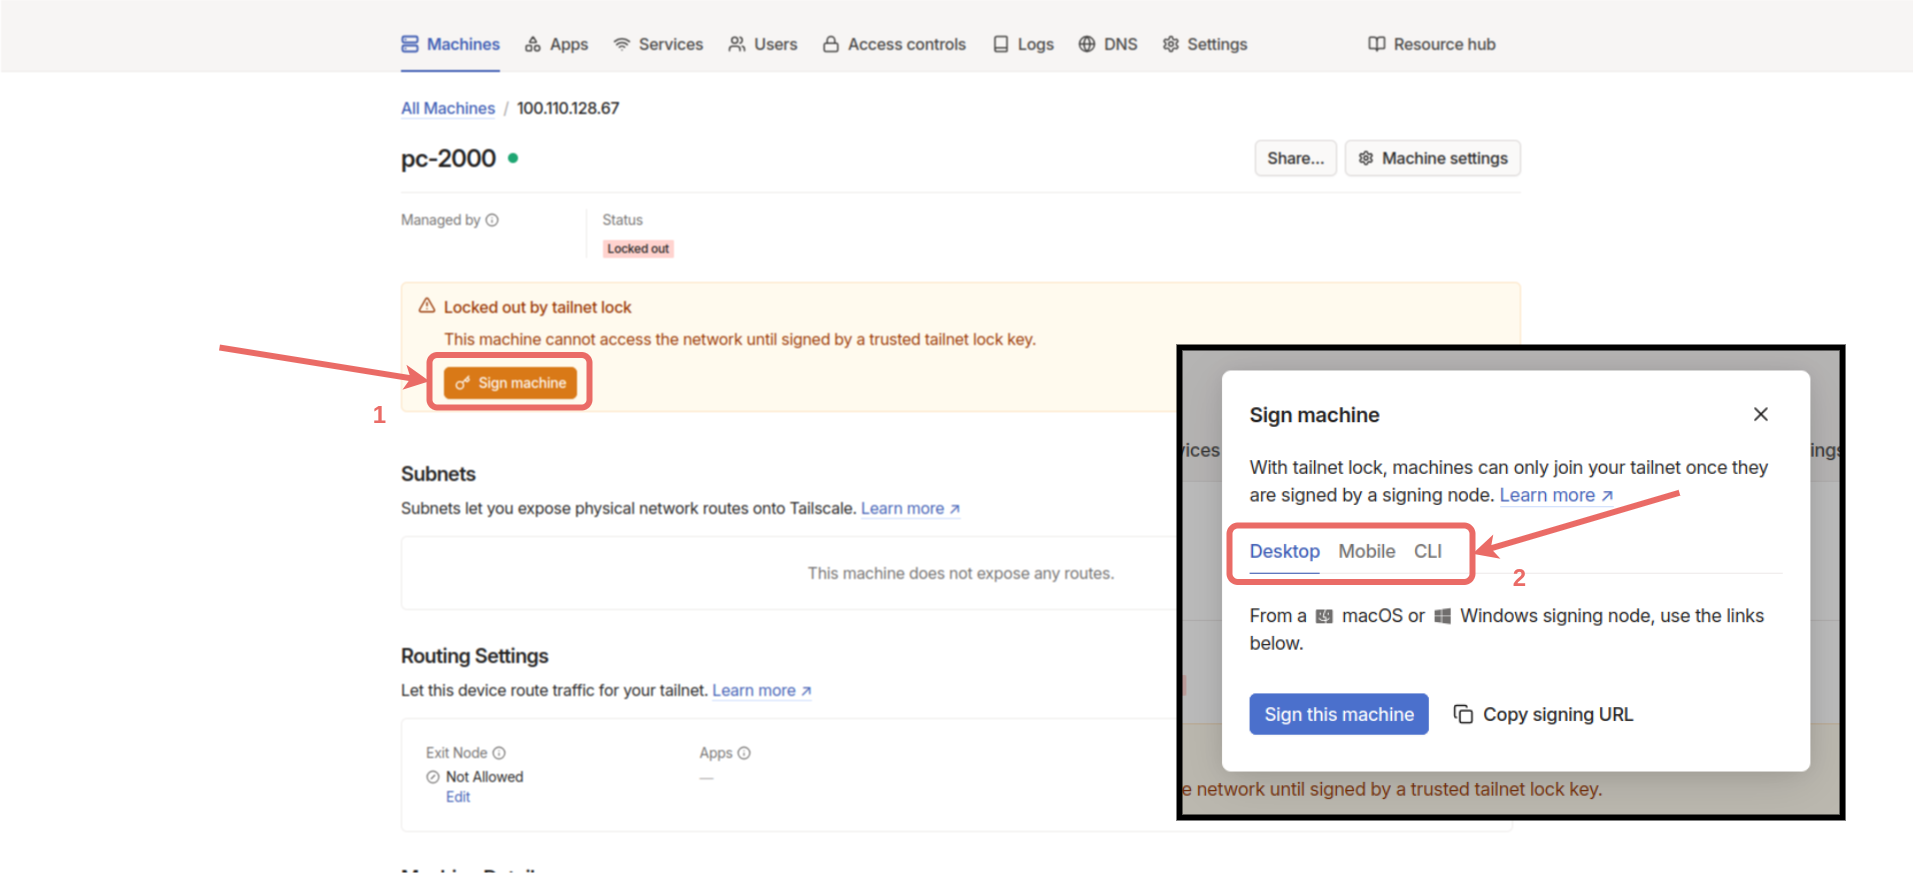The height and width of the screenshot is (873, 1913).
Task: Click the Exit Node info icon
Action: click(x=499, y=753)
